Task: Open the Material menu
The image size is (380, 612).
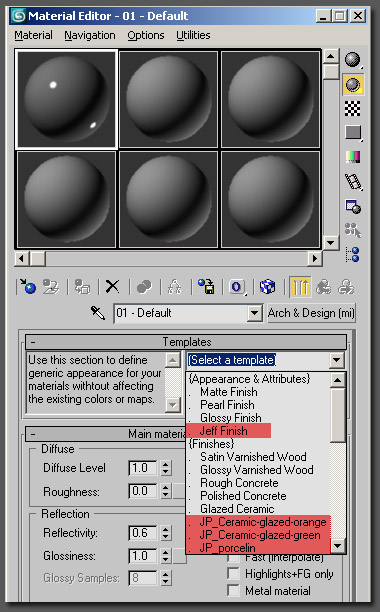Action: (34, 35)
